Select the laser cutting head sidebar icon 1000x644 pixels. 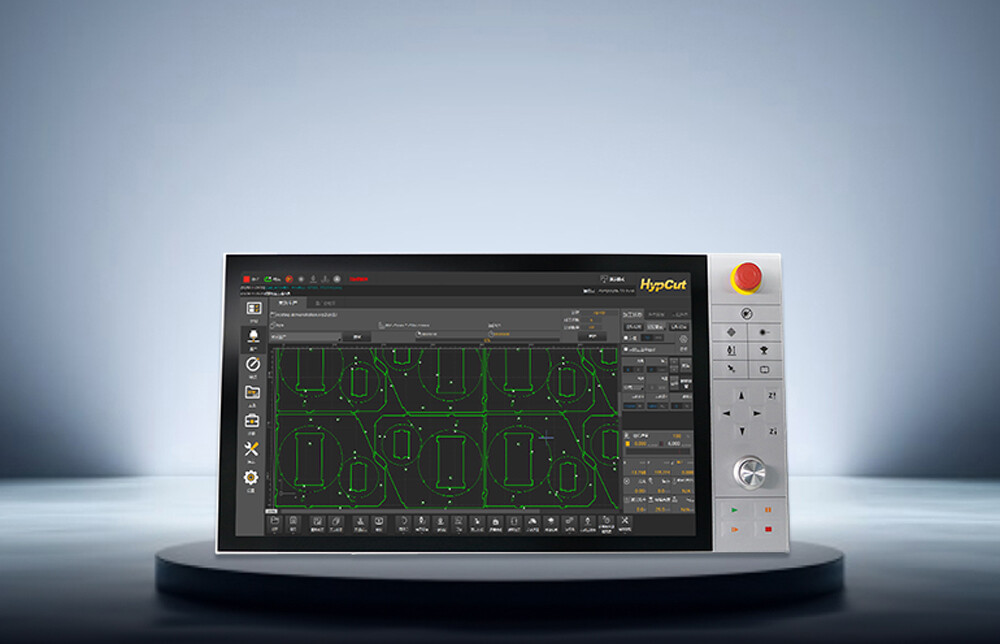click(x=253, y=336)
